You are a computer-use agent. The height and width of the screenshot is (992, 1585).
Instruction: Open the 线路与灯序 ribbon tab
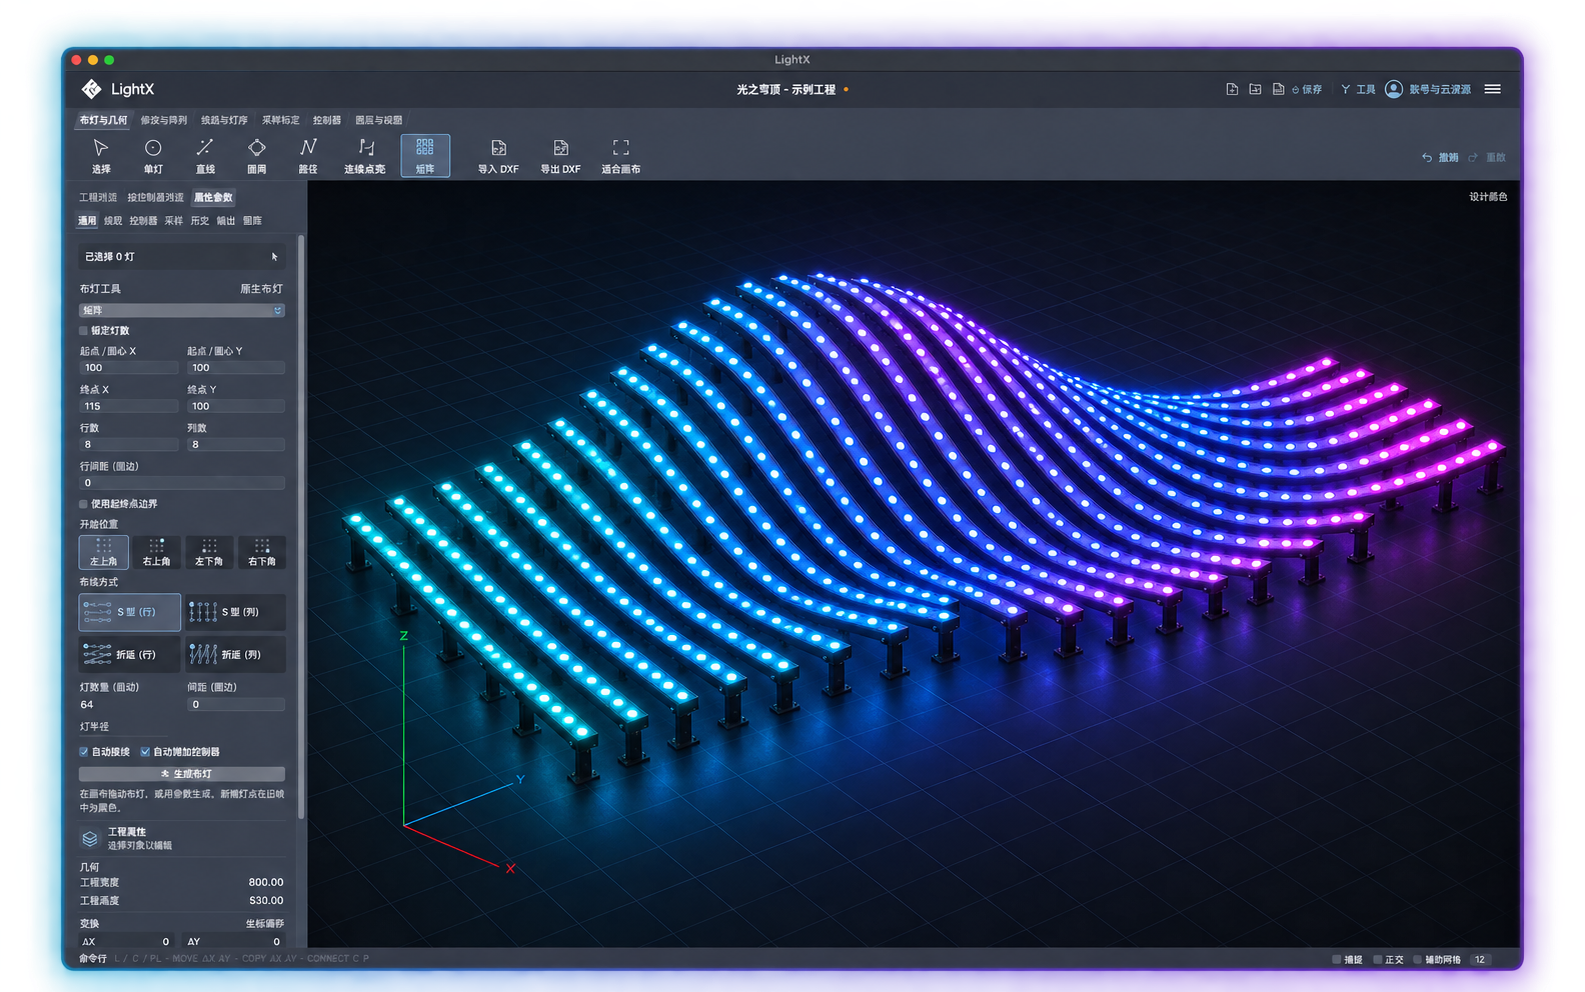tap(224, 120)
